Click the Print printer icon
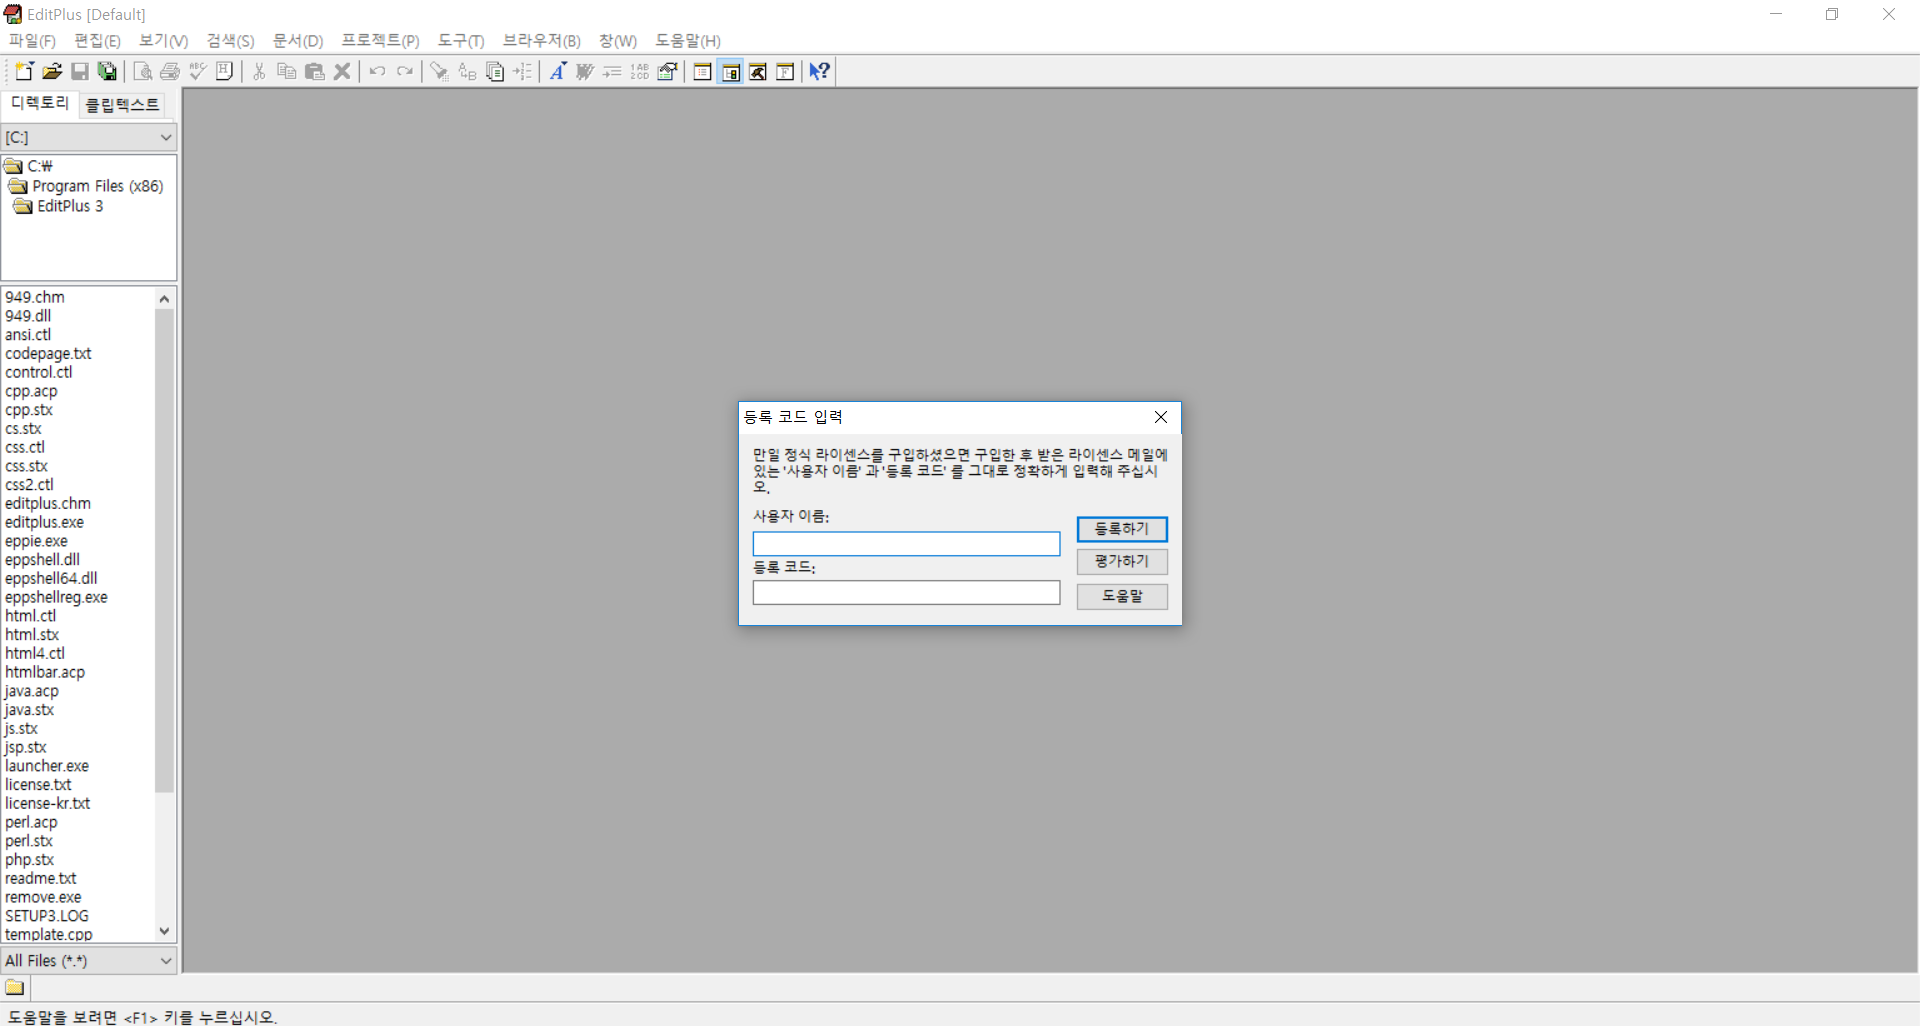Viewport: 1920px width, 1026px height. click(x=170, y=71)
